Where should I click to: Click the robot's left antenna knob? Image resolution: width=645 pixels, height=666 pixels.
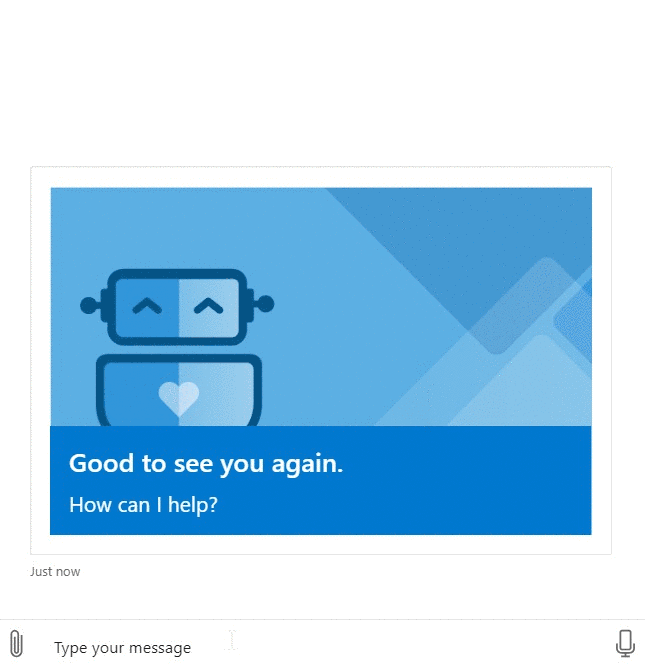click(89, 305)
